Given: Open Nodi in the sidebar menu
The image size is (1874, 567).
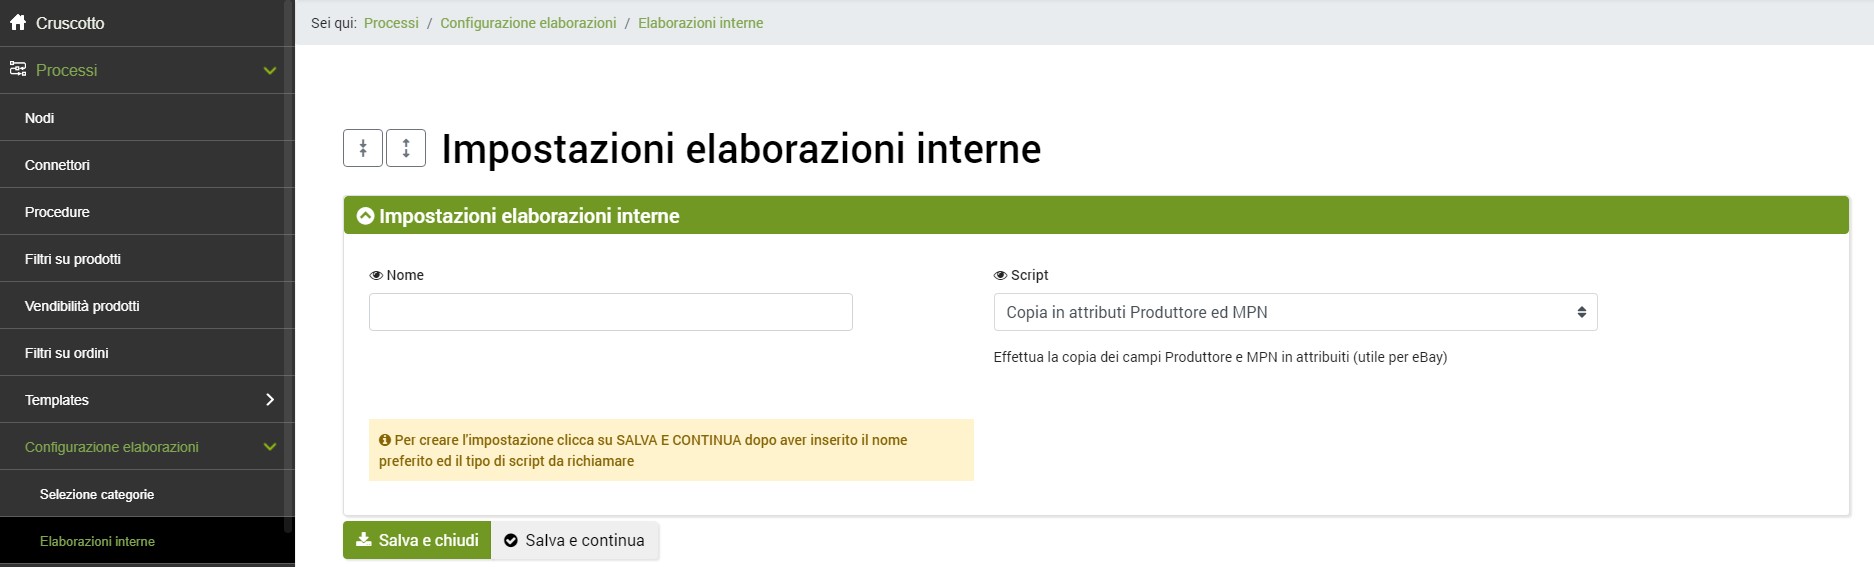Looking at the screenshot, I should [x=40, y=118].
